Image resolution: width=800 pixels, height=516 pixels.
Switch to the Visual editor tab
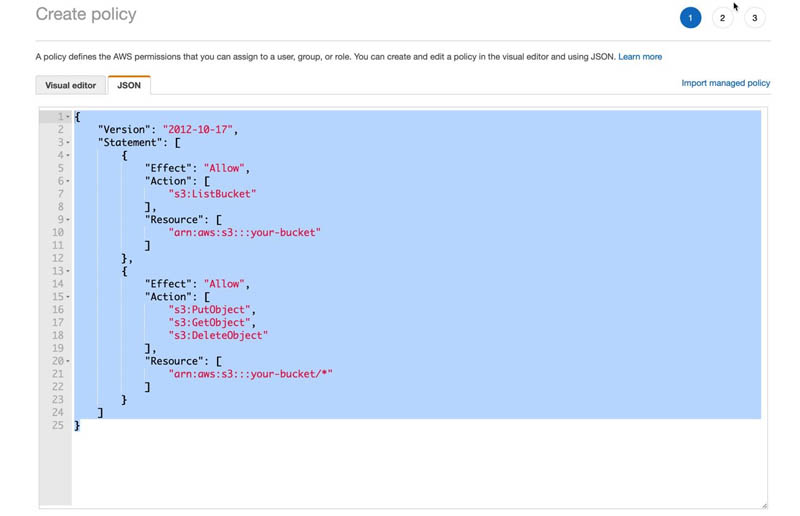coord(70,85)
